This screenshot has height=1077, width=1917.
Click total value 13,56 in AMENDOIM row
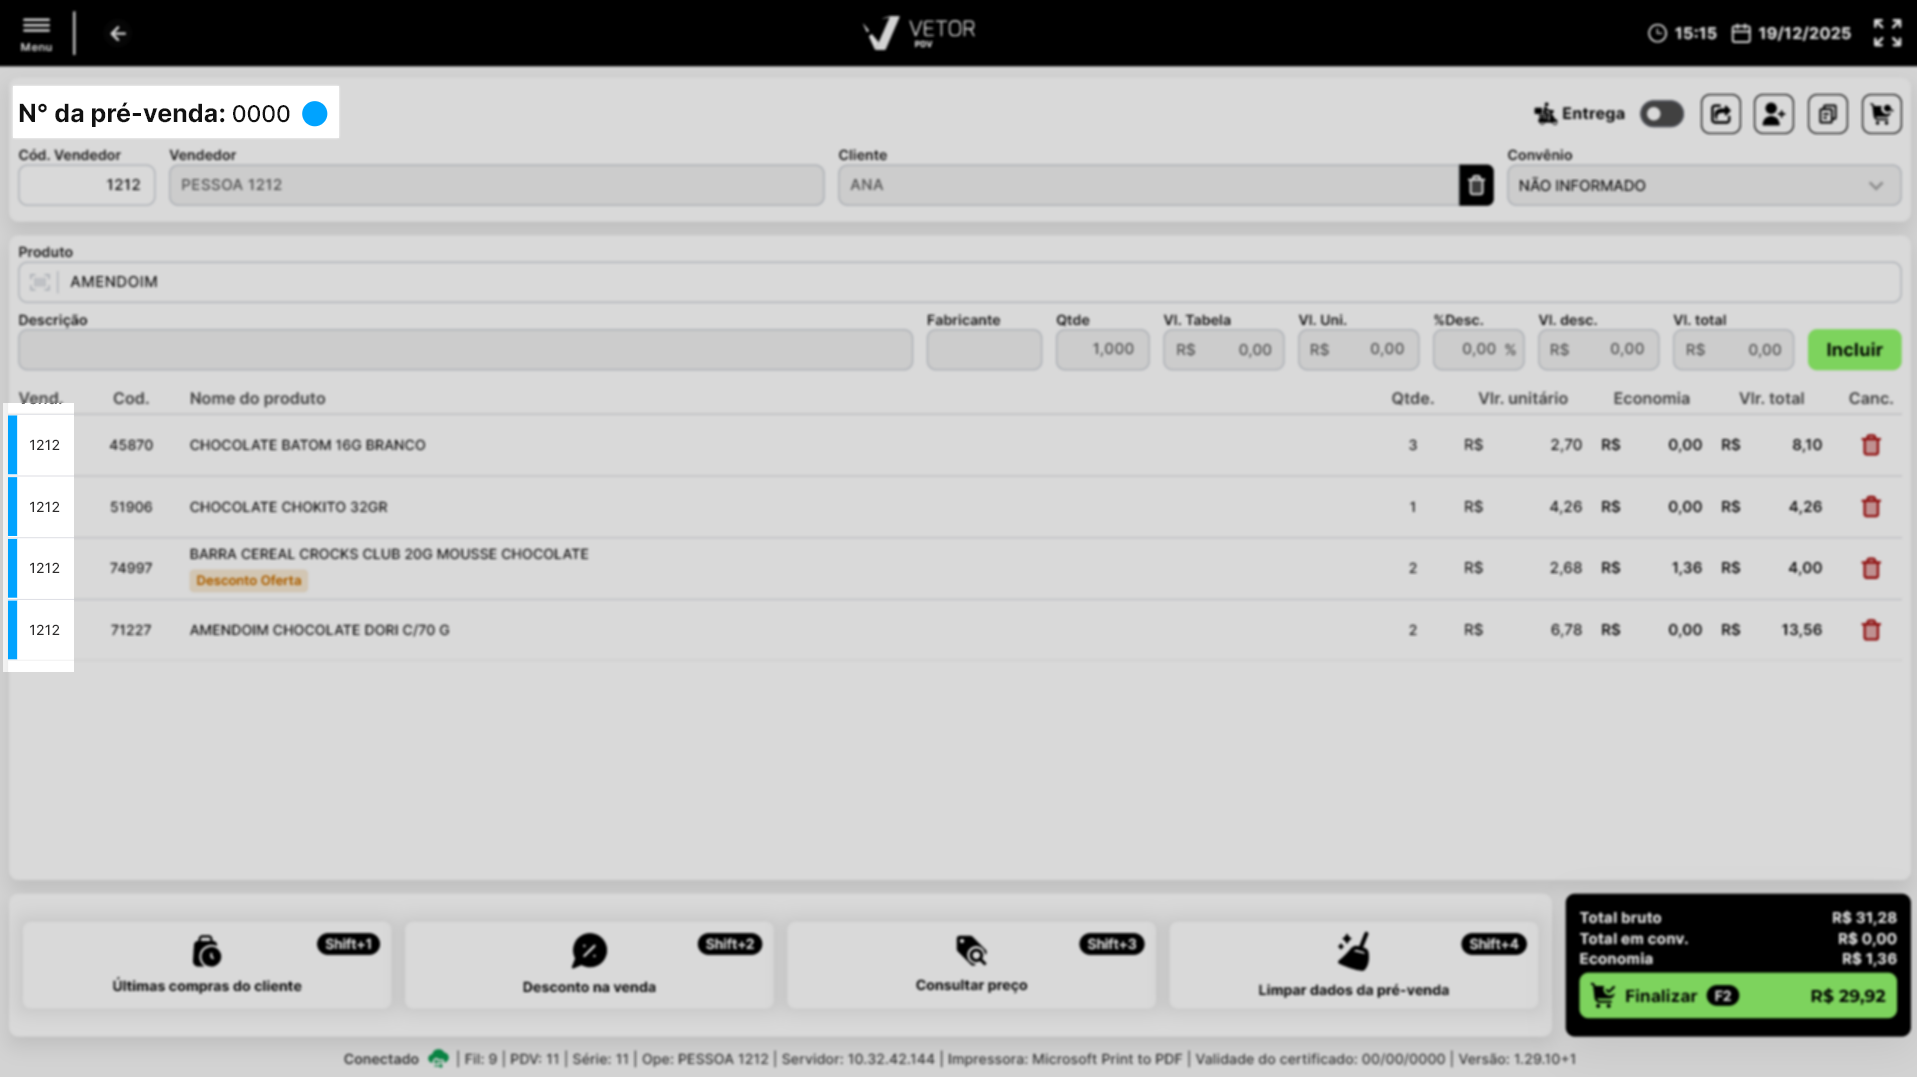1801,630
